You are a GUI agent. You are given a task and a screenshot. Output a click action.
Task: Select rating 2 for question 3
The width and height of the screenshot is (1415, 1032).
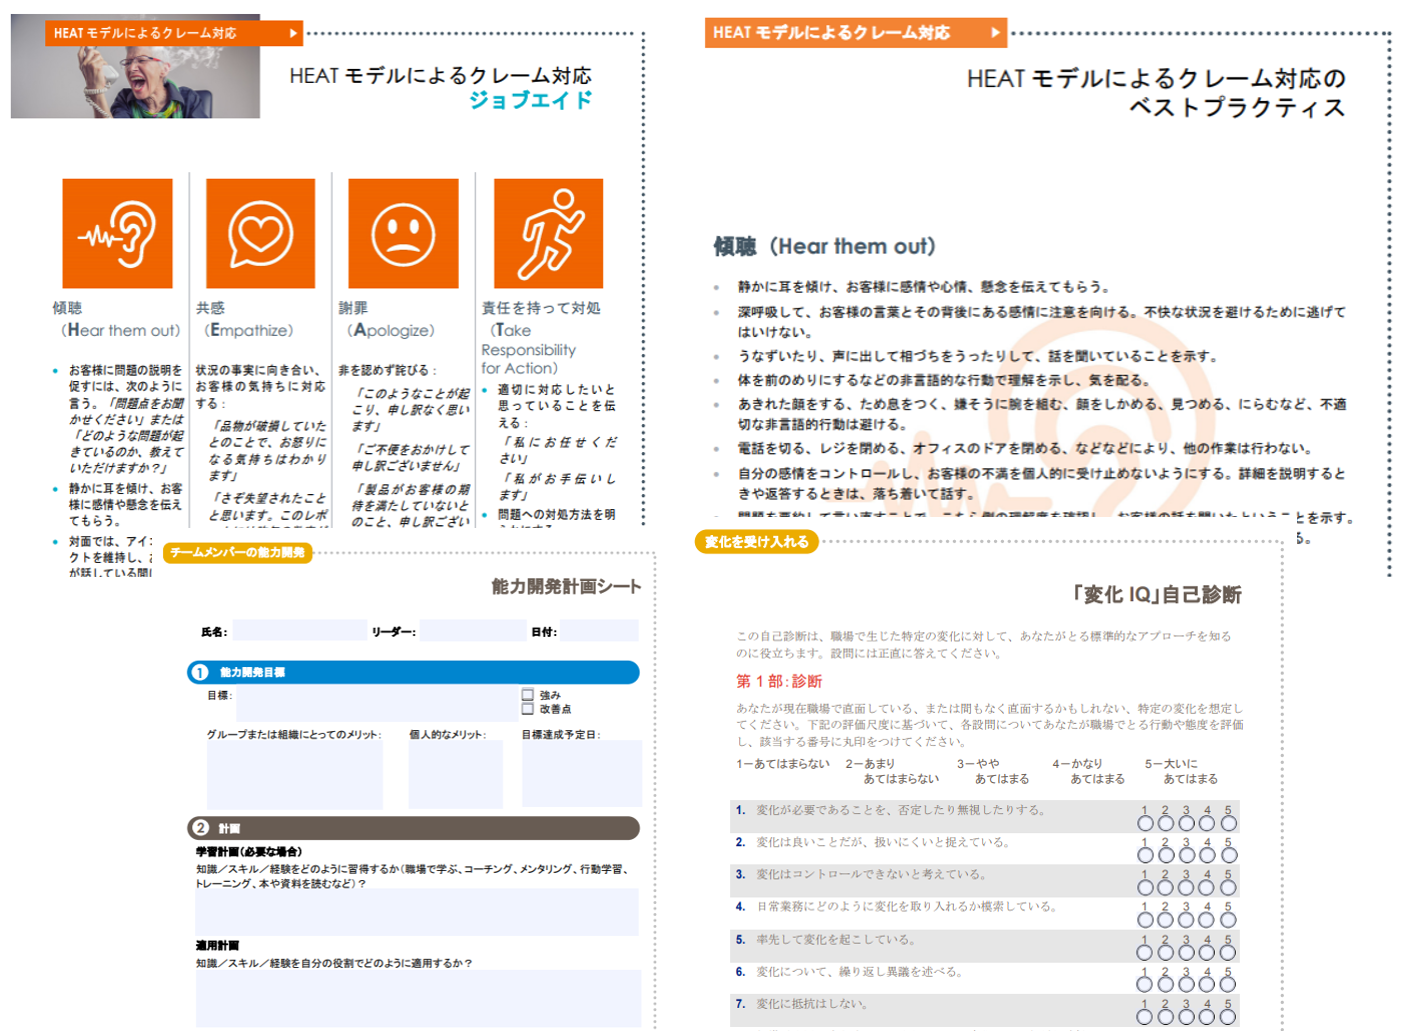(1165, 887)
